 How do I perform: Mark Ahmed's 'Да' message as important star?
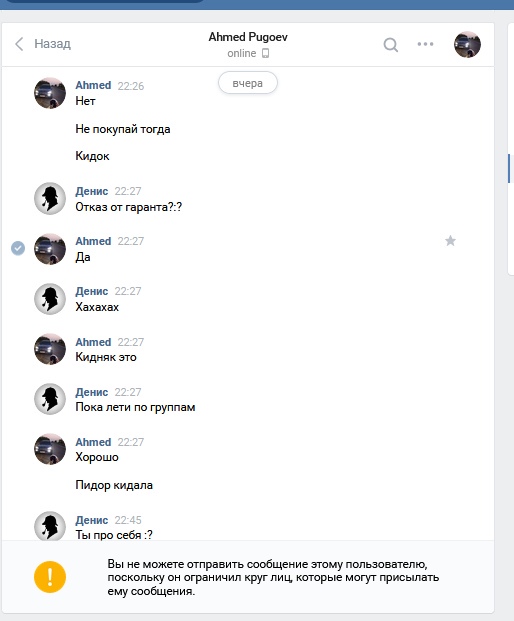point(450,241)
